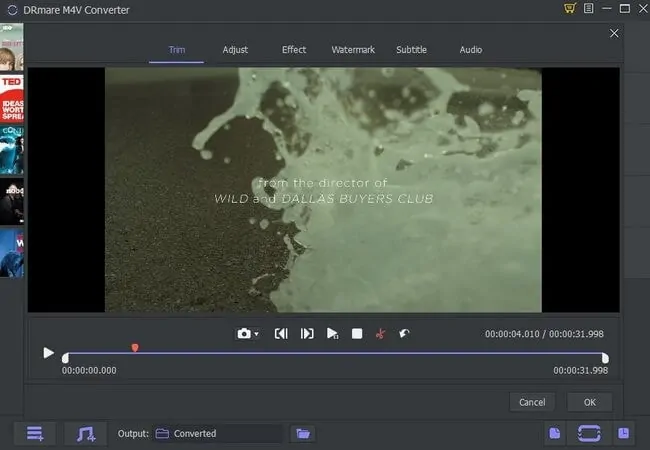Screen dimensions: 650x450
Task: Play the selected segment icon
Action: [x=332, y=334]
